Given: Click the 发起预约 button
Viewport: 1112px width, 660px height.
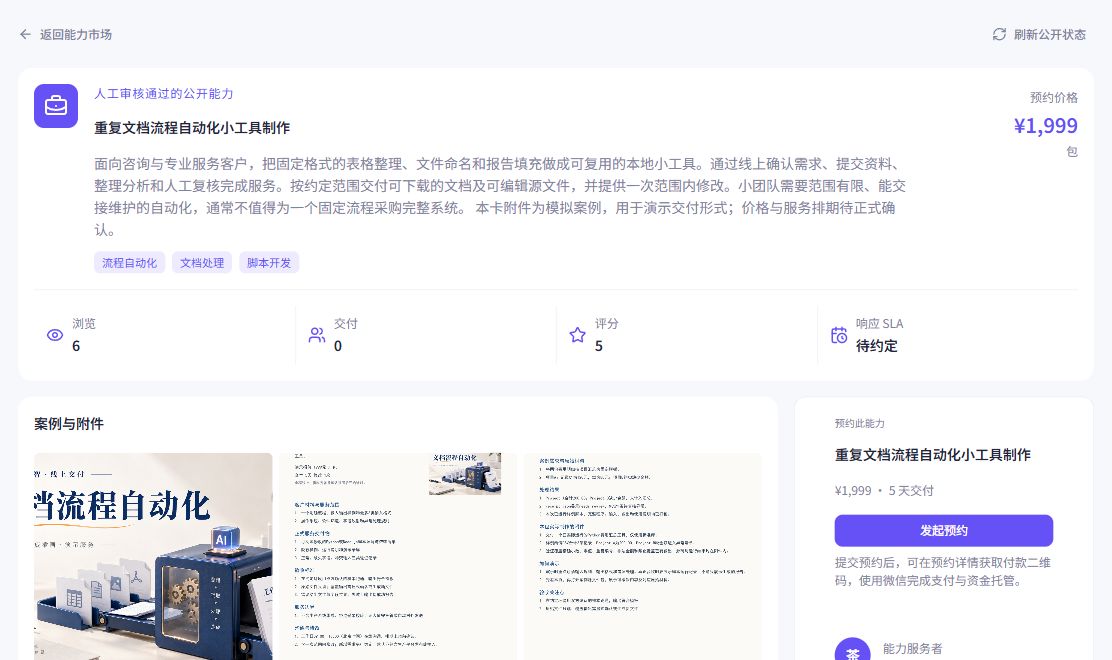Looking at the screenshot, I should tap(943, 530).
